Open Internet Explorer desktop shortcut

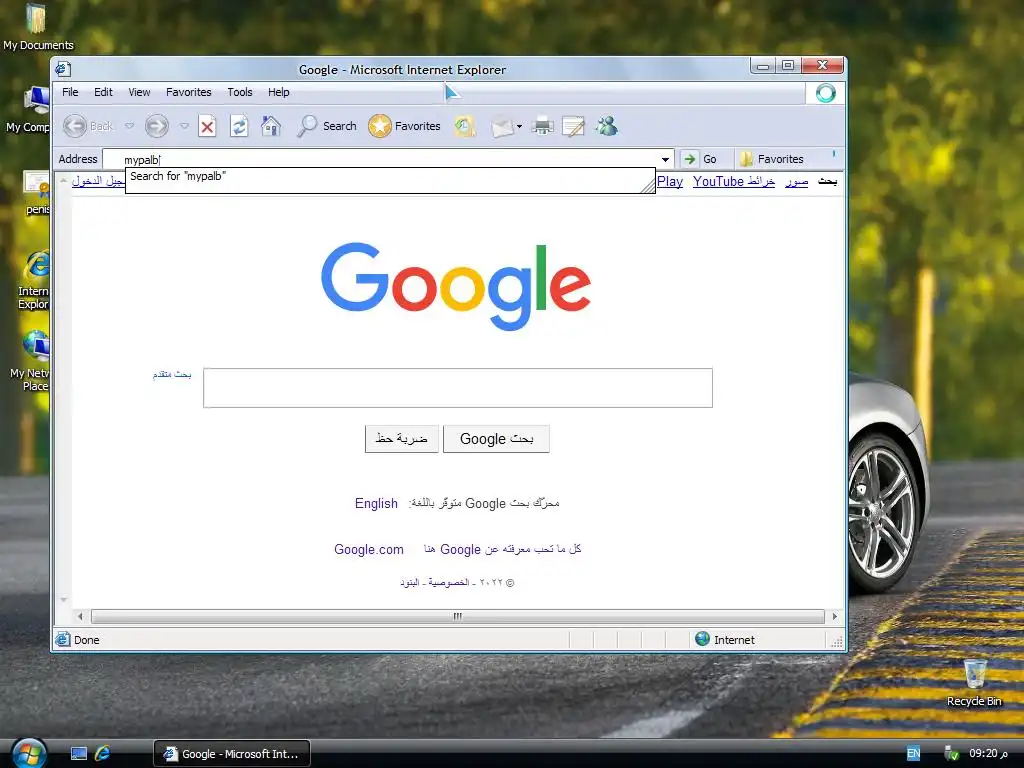click(34, 280)
